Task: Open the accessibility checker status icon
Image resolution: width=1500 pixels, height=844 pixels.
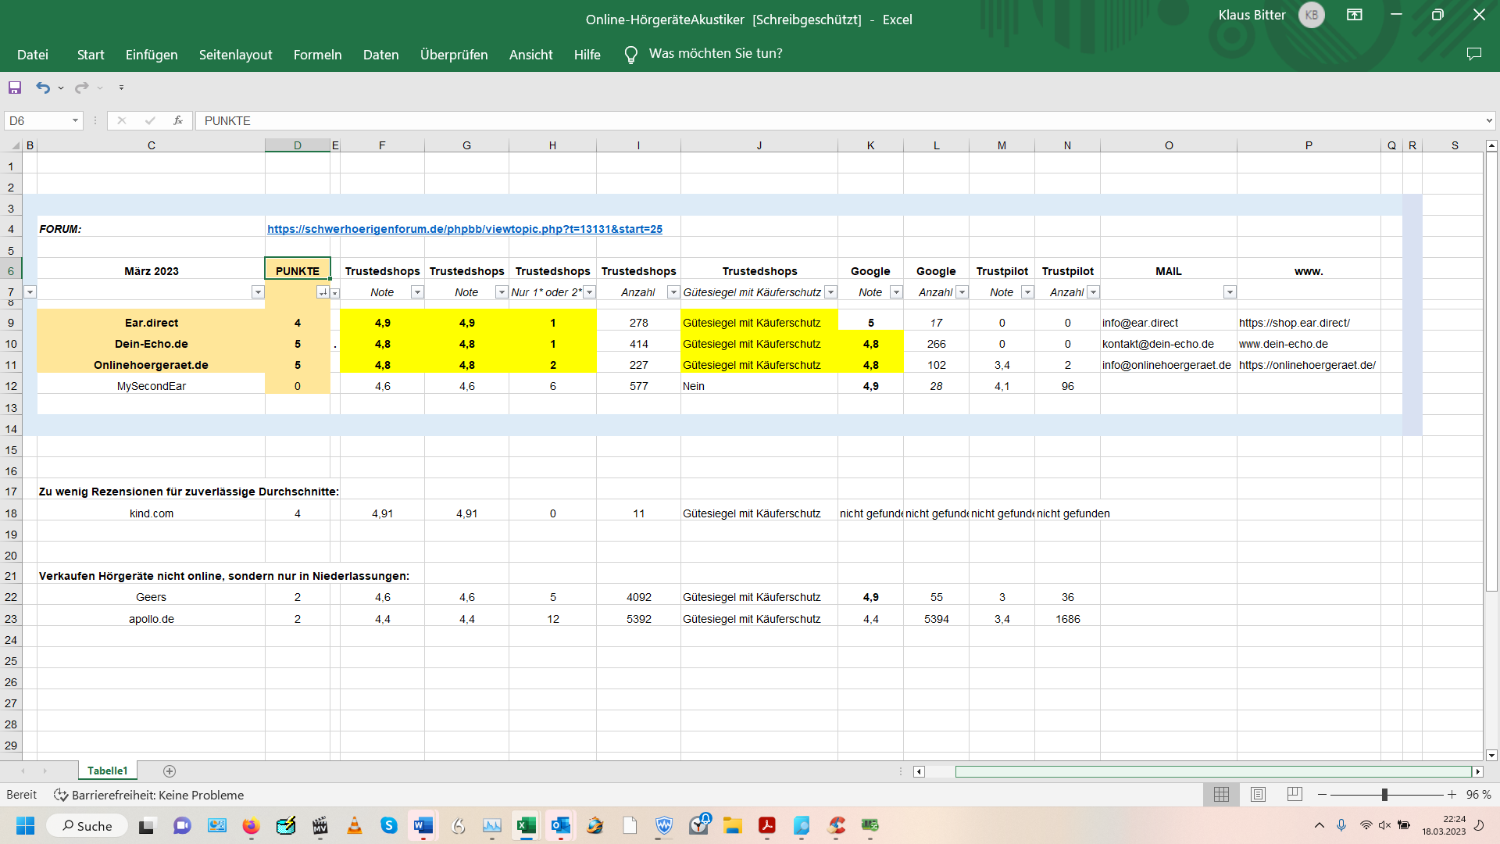Action: pyautogui.click(x=61, y=795)
